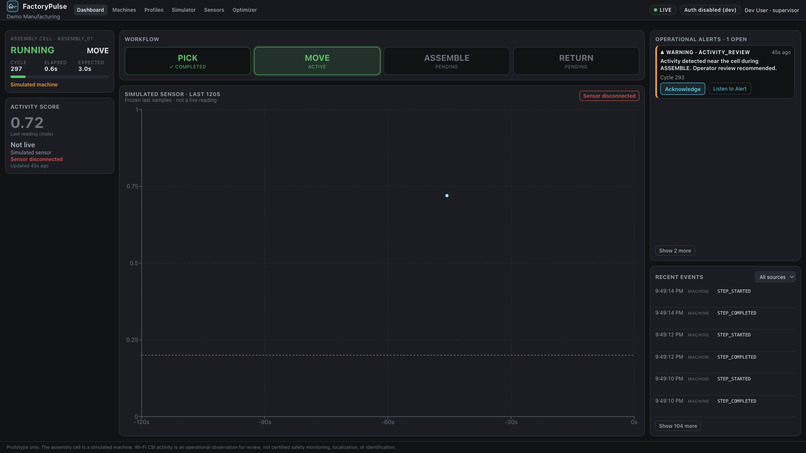Click the Simulated machine label
This screenshot has width=806, height=453.
[34, 85]
